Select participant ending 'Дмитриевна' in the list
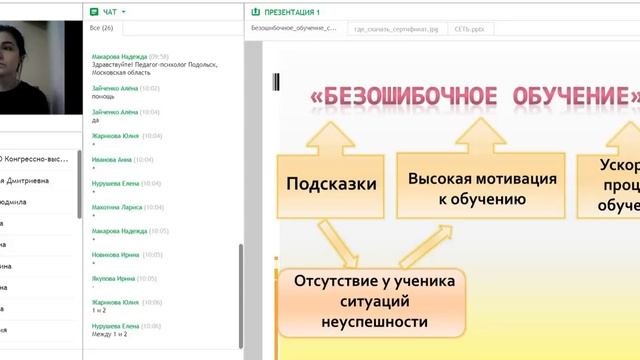The height and width of the screenshot is (360, 640). [24, 181]
